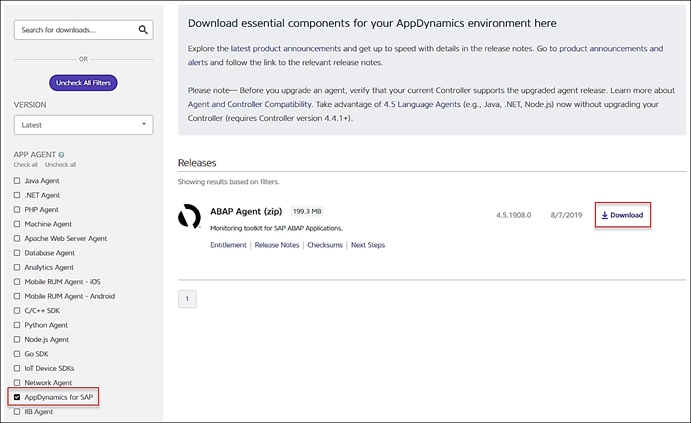Open the Version dropdown set to Latest

[x=83, y=125]
